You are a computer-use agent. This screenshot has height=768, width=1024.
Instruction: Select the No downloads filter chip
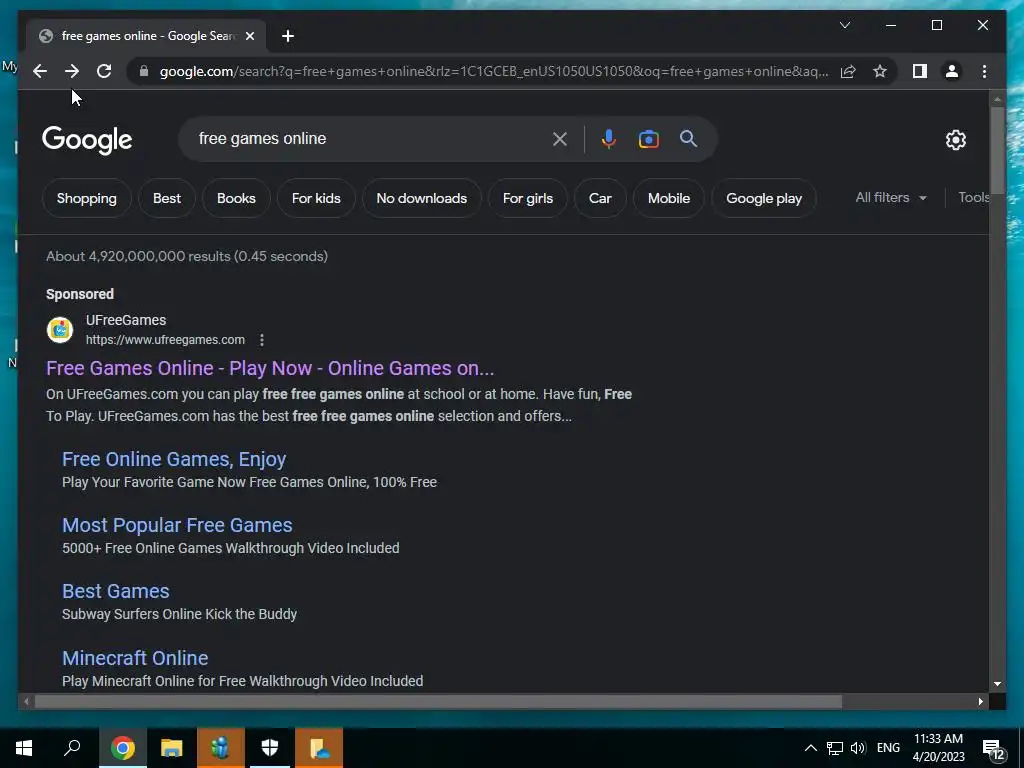point(422,198)
